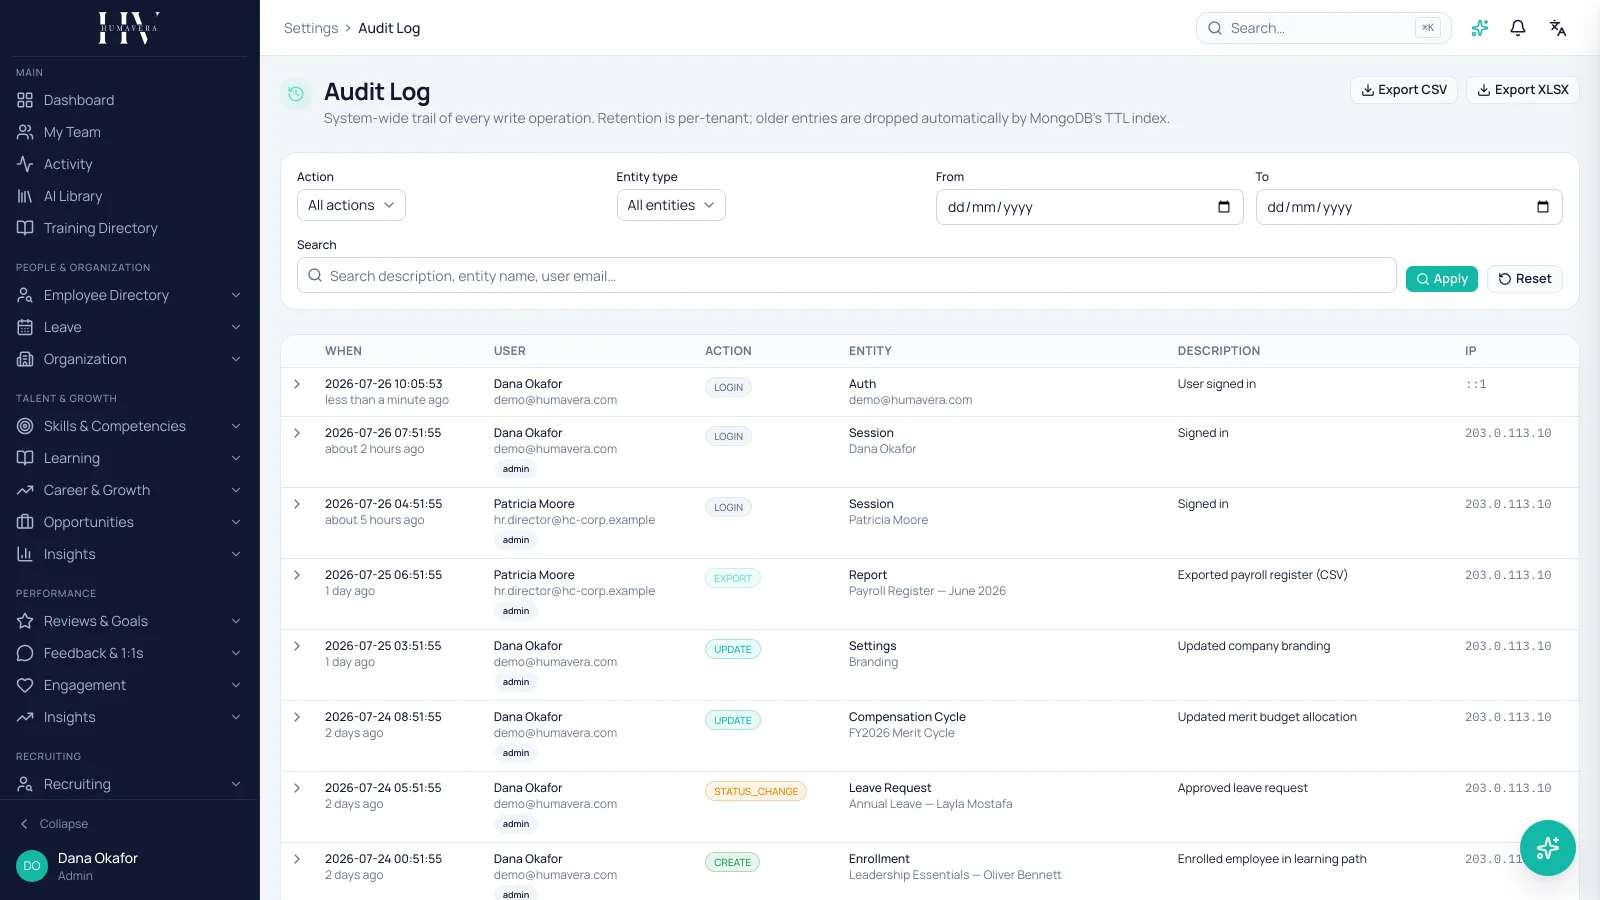Click the description search input
This screenshot has width=1600, height=900.
pos(846,276)
